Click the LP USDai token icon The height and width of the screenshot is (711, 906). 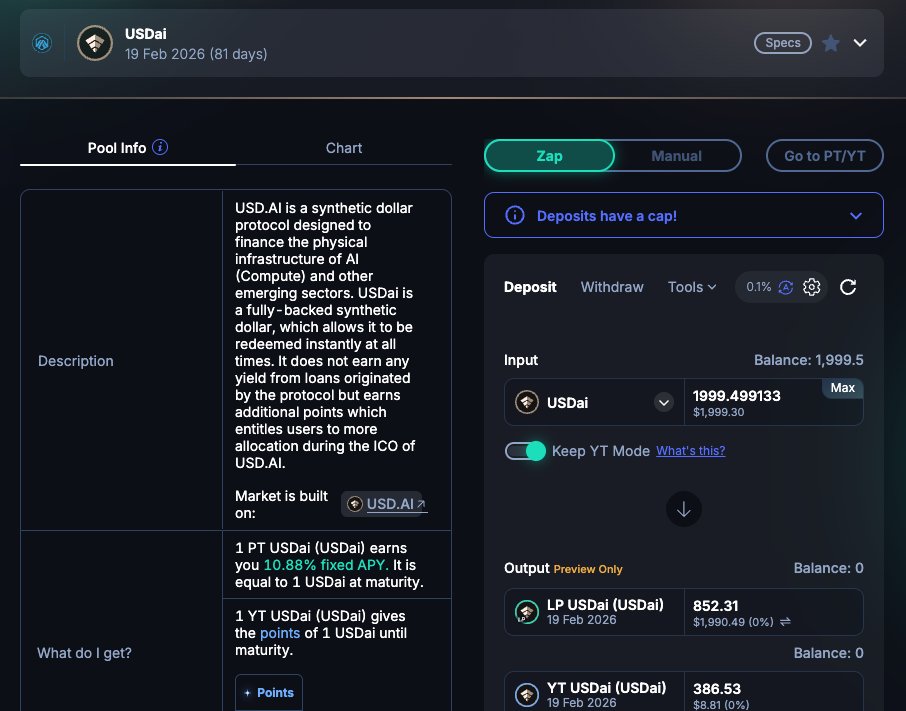[x=526, y=612]
